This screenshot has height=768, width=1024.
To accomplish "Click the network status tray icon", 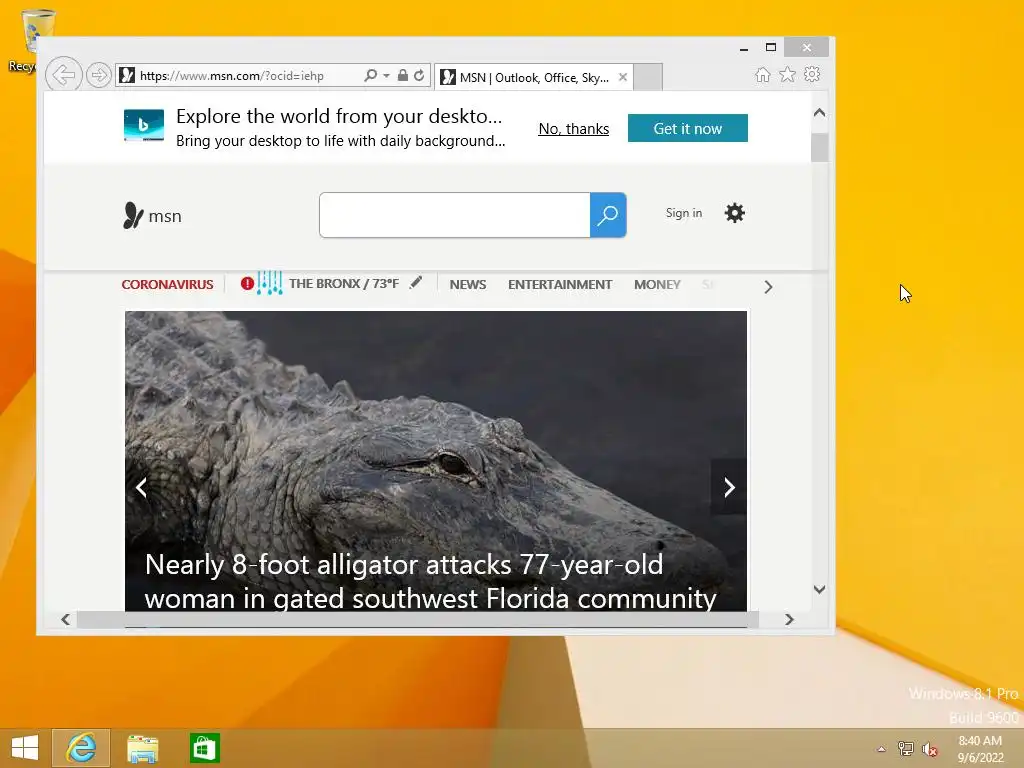I will point(905,748).
